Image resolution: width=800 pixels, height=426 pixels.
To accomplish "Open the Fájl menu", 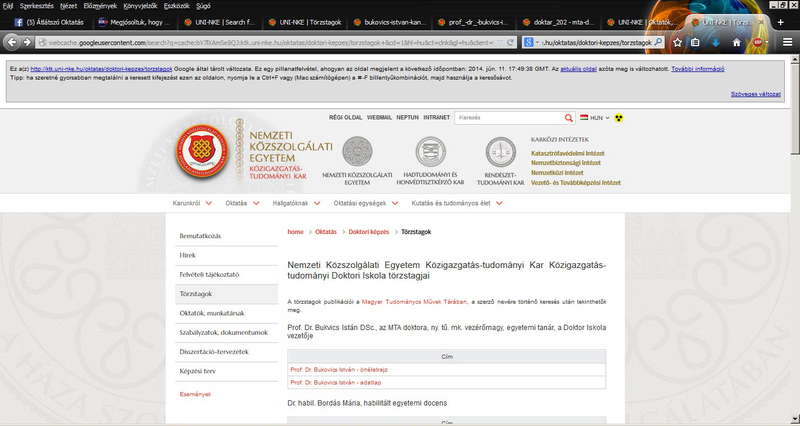I will pyautogui.click(x=8, y=6).
